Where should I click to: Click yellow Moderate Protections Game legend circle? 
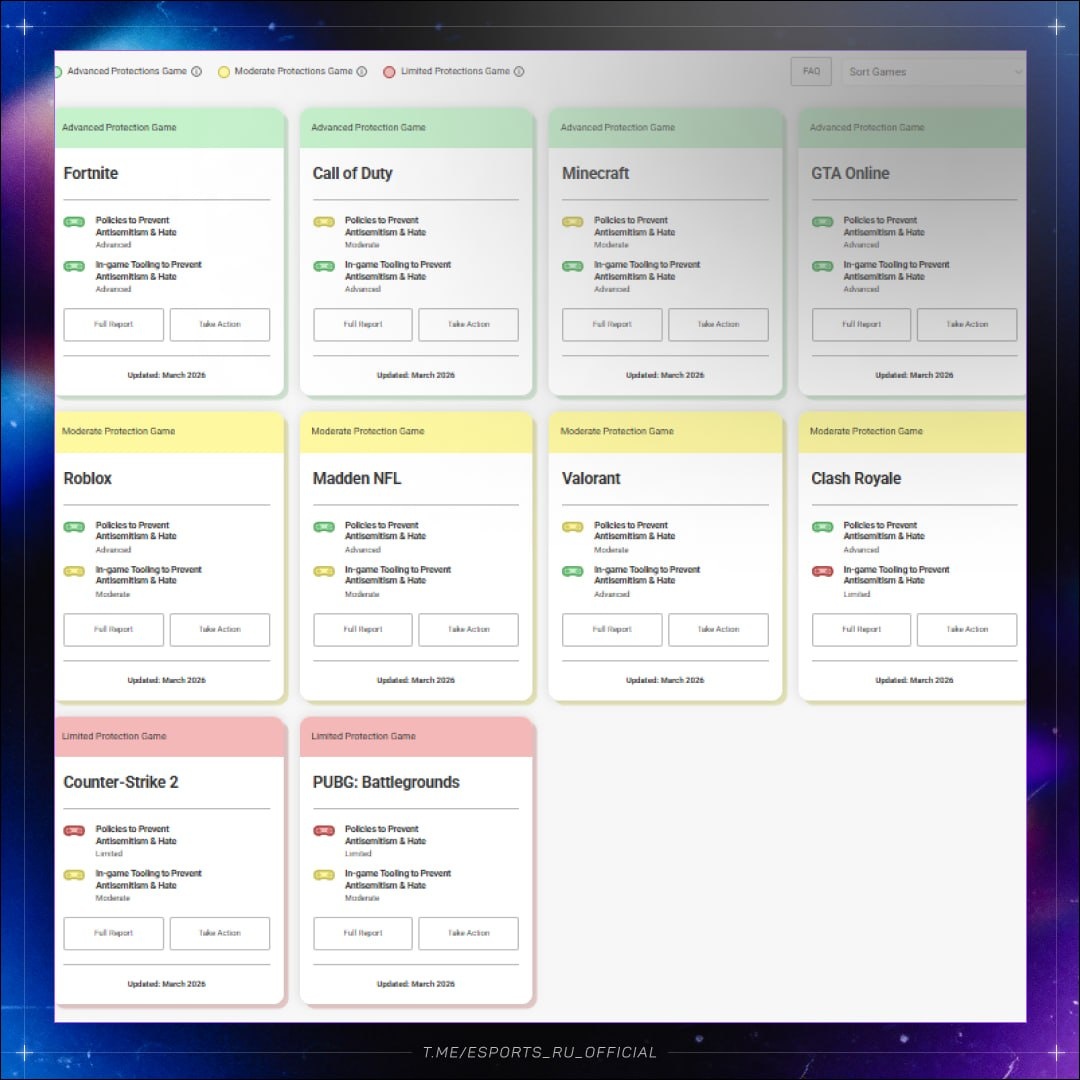point(224,72)
